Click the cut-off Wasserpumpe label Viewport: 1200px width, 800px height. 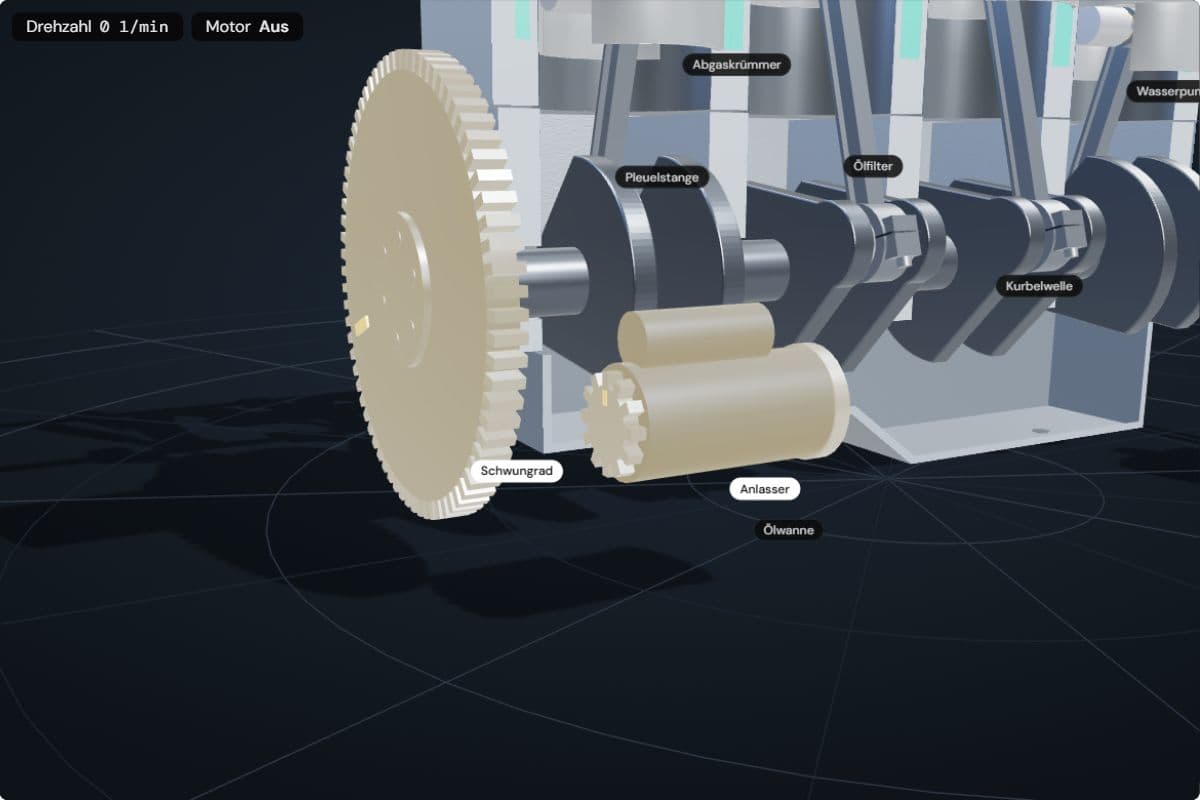tap(1164, 91)
